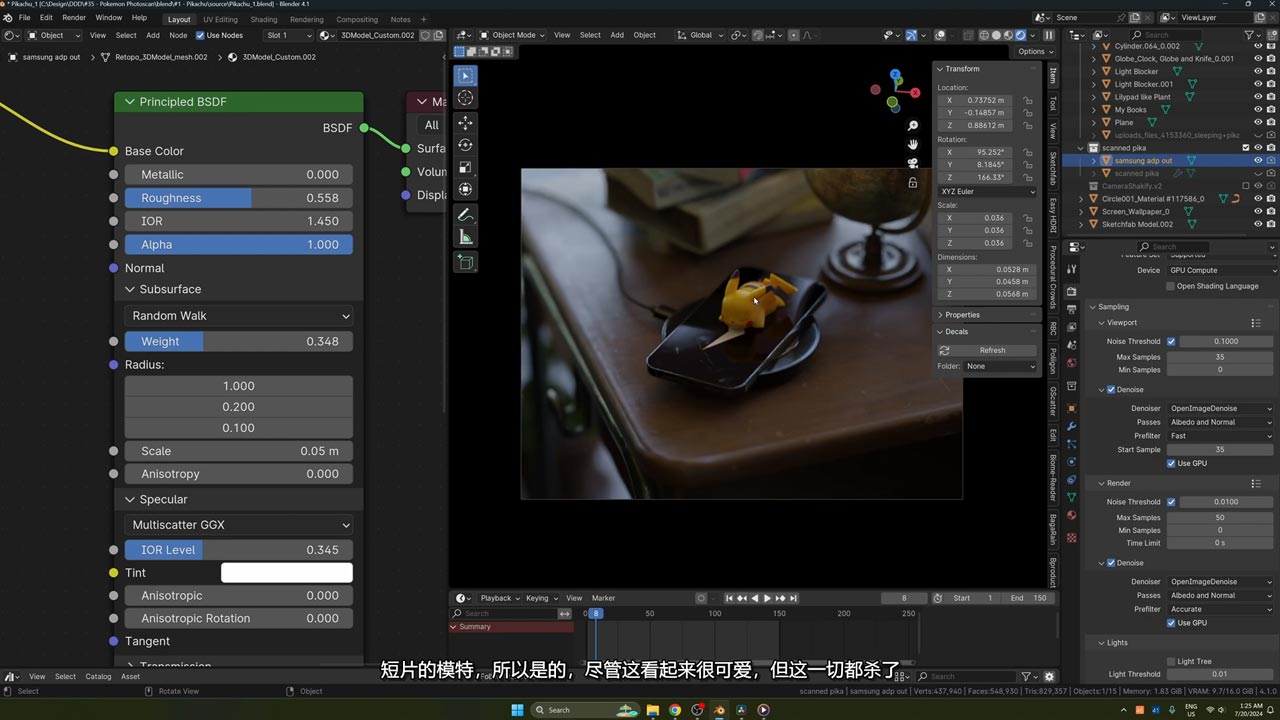Choose the Move tool in viewport toolbar

click(465, 123)
